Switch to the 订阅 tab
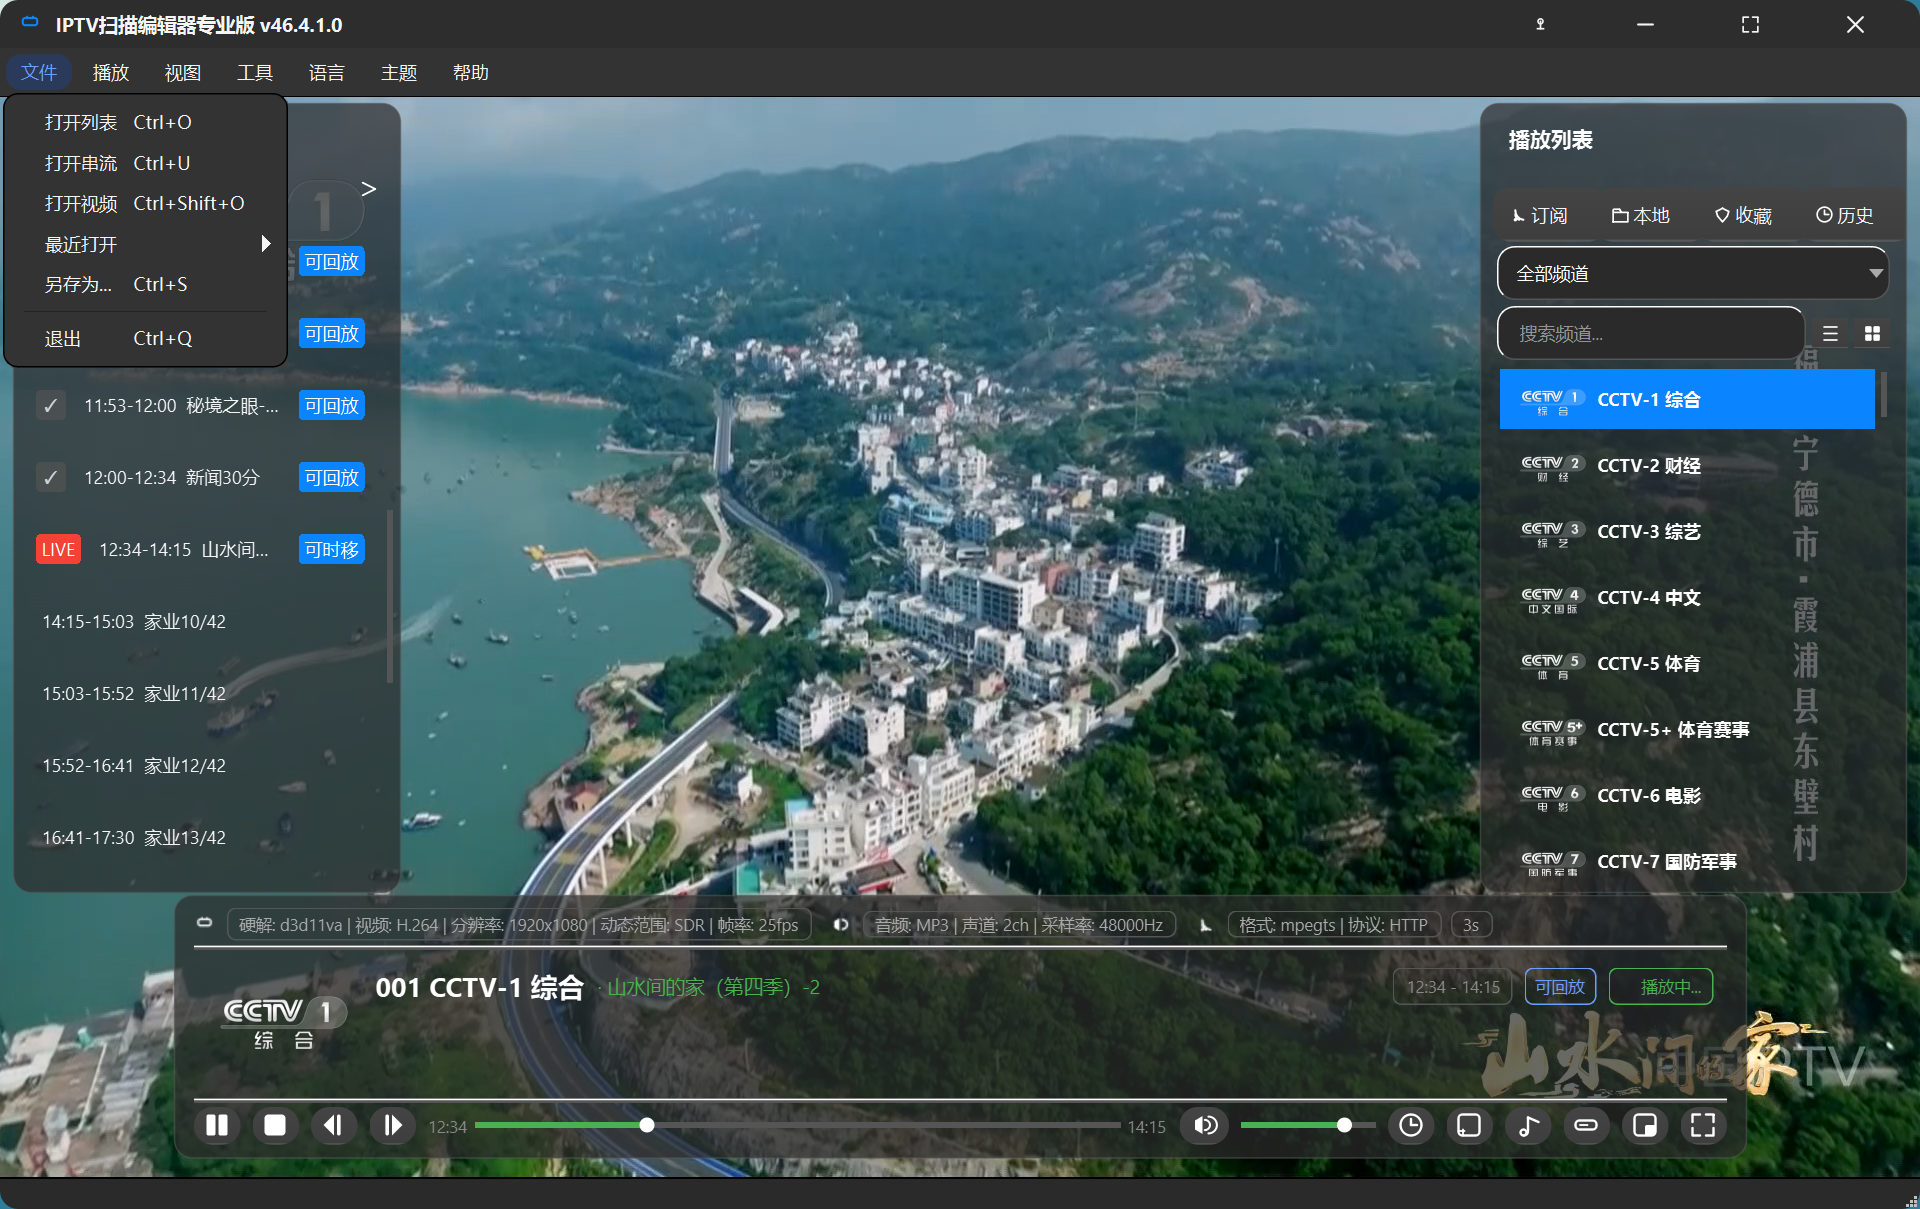Image resolution: width=1920 pixels, height=1209 pixels. pyautogui.click(x=1540, y=215)
